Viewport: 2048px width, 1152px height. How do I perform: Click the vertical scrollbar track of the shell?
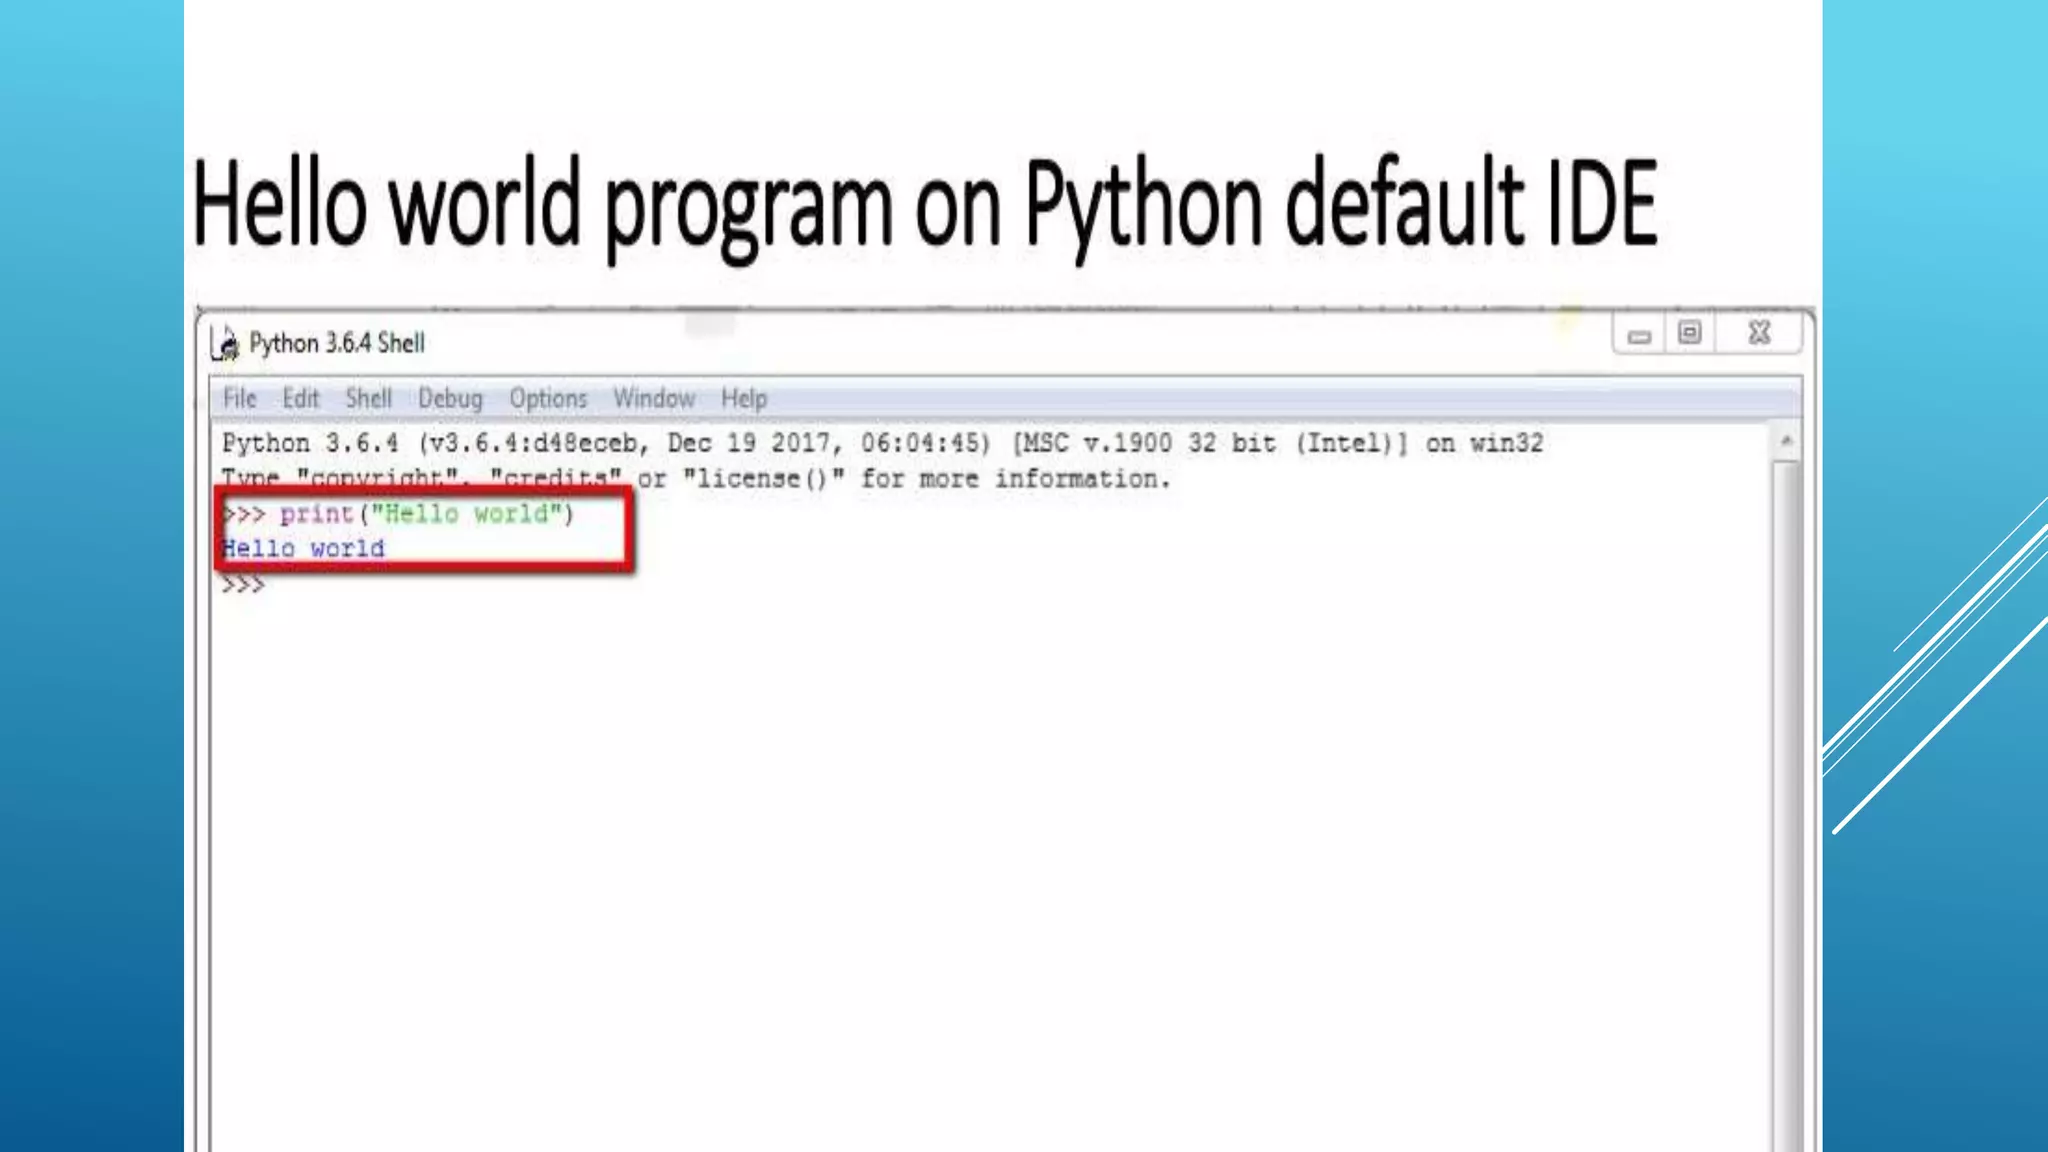1786,805
